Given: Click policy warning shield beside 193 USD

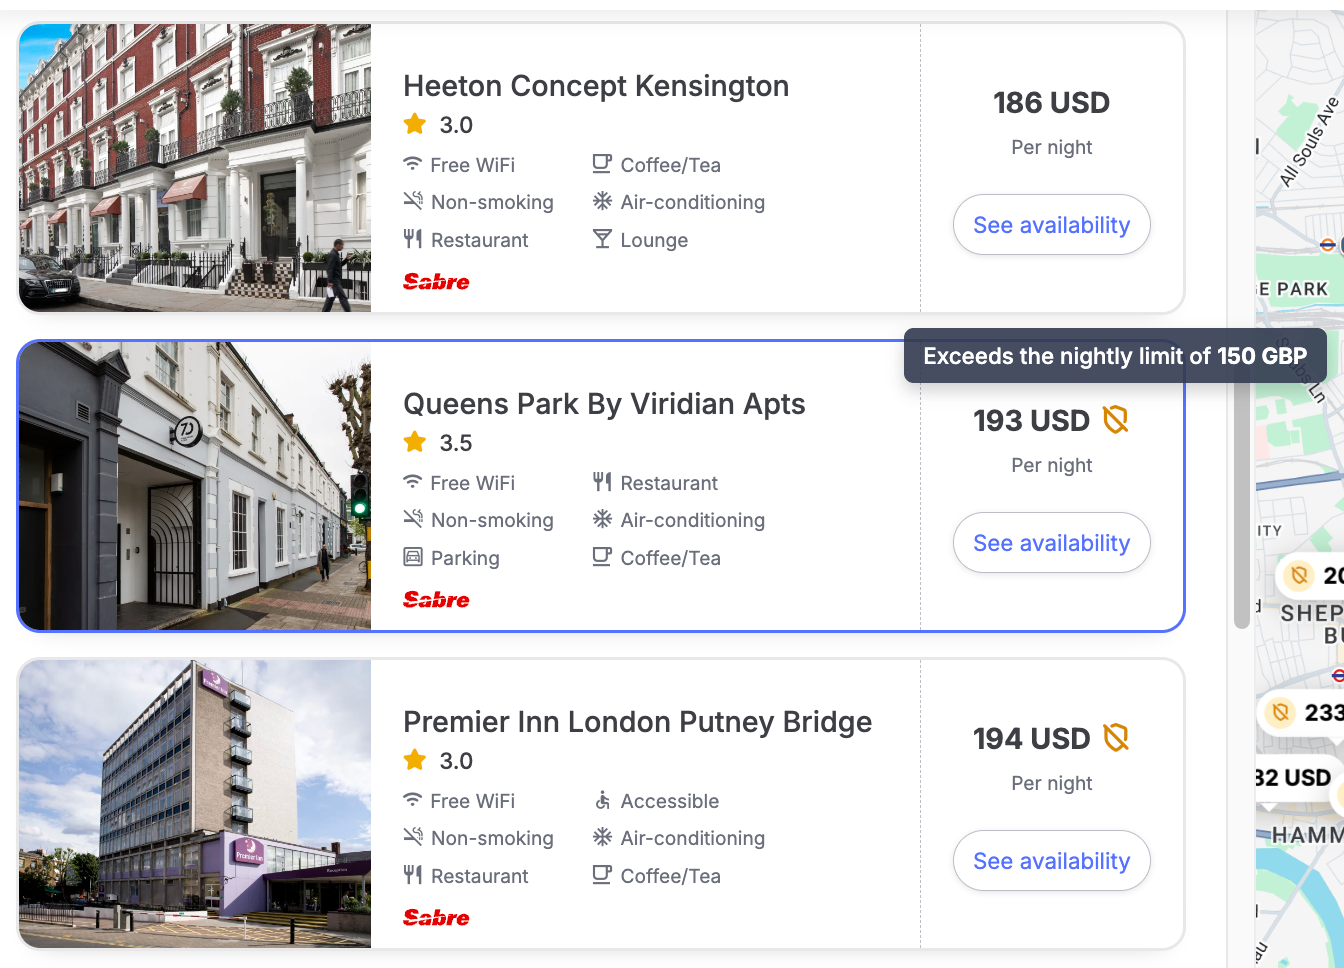Looking at the screenshot, I should coord(1115,420).
